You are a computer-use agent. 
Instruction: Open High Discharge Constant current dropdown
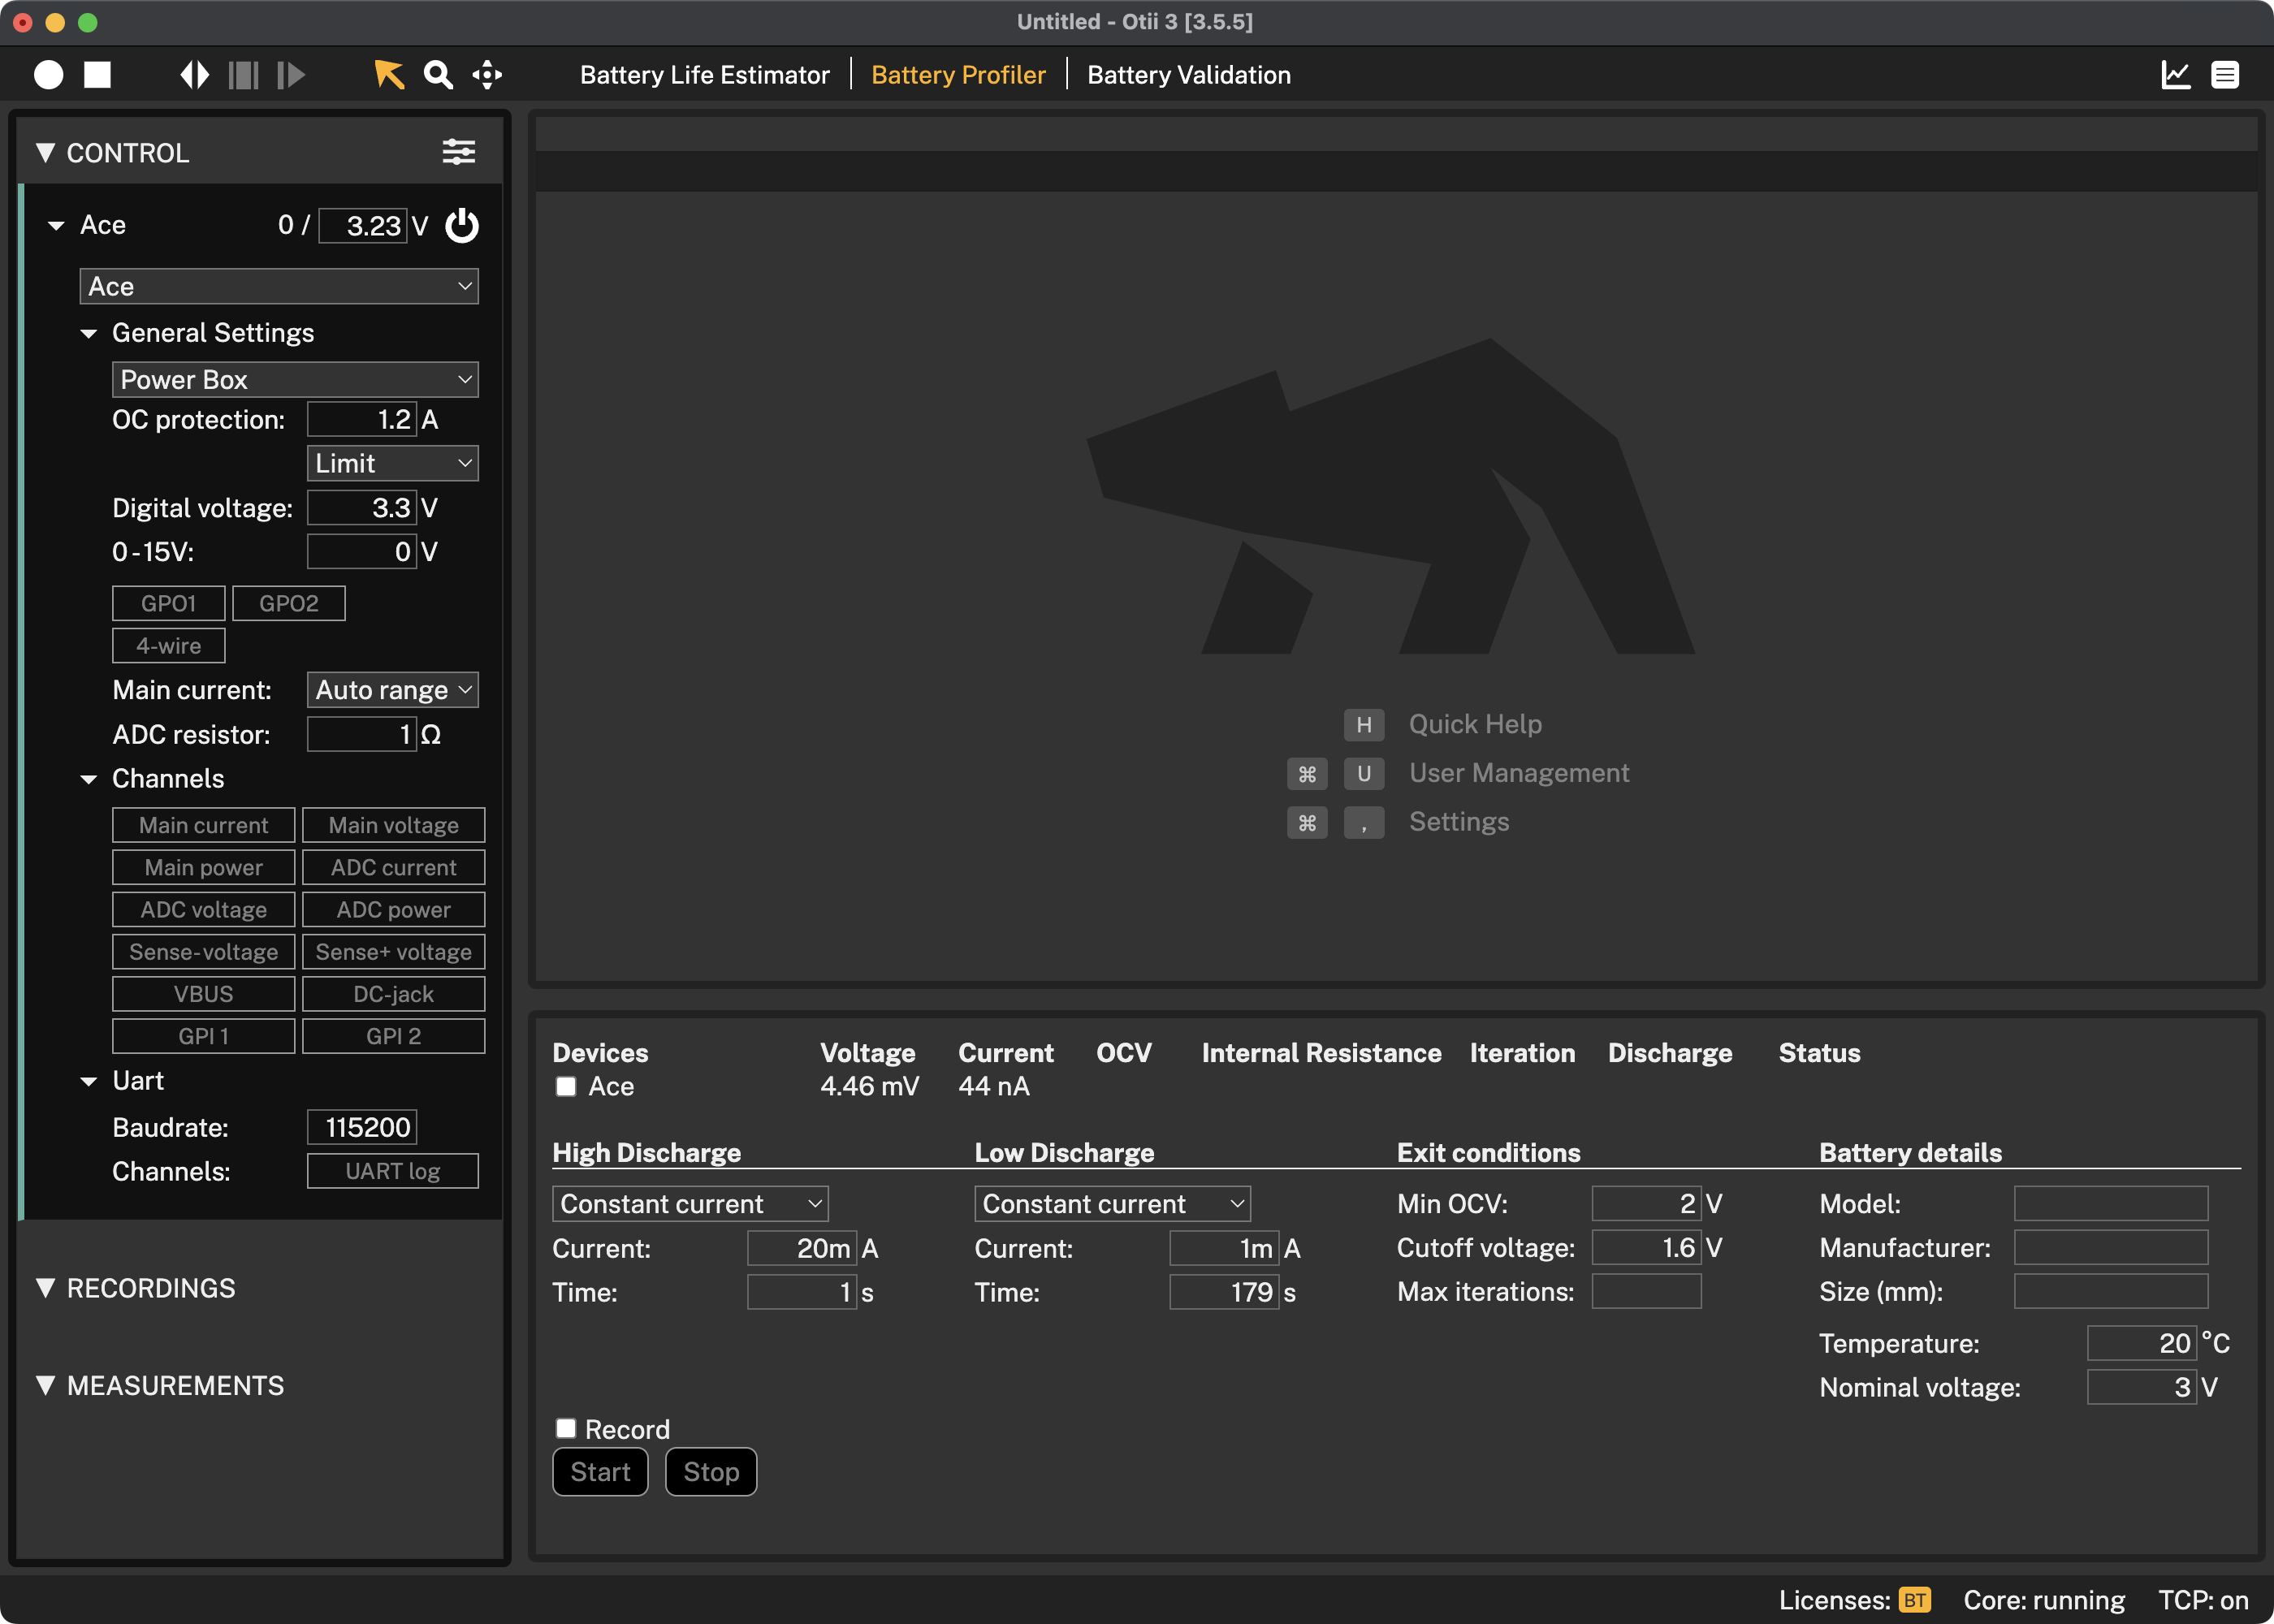[691, 1204]
